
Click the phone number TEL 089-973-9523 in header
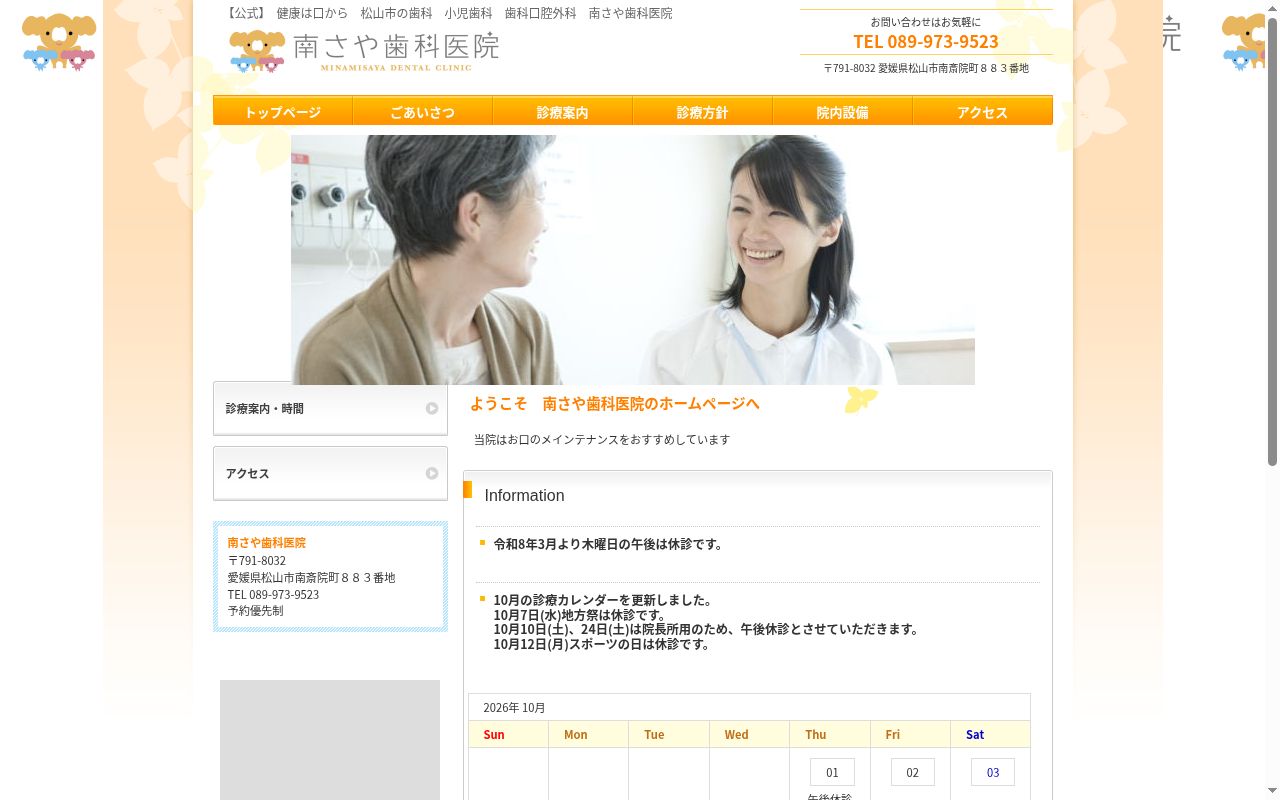926,41
